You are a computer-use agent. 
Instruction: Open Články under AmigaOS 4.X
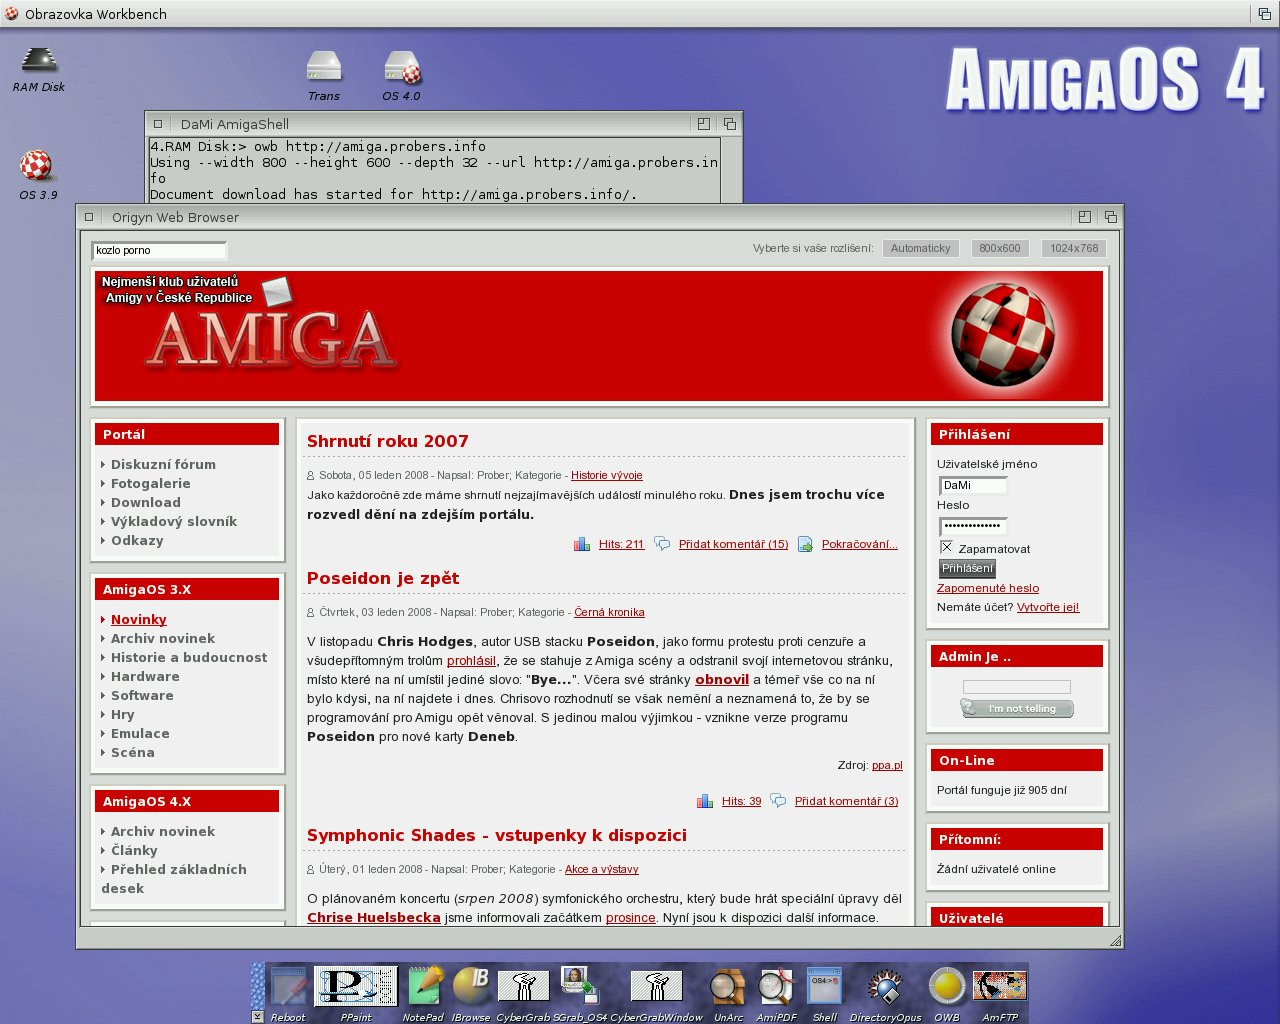point(134,850)
